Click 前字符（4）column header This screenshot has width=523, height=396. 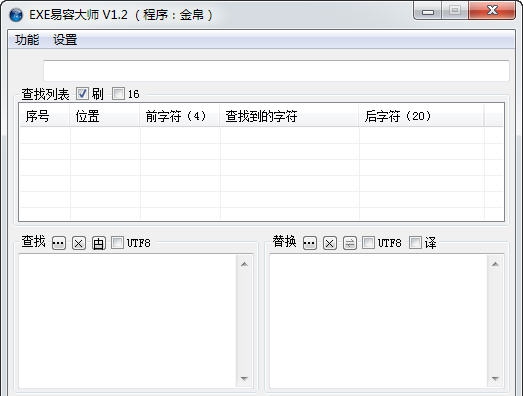[x=180, y=116]
